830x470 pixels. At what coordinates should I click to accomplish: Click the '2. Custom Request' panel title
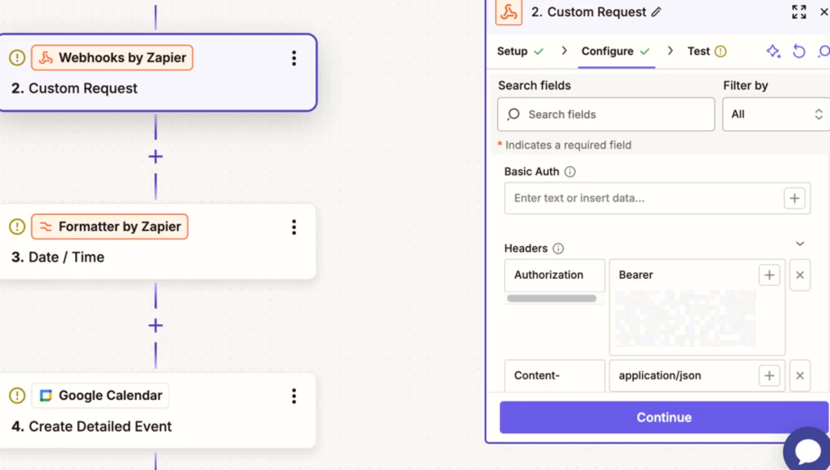pos(589,12)
